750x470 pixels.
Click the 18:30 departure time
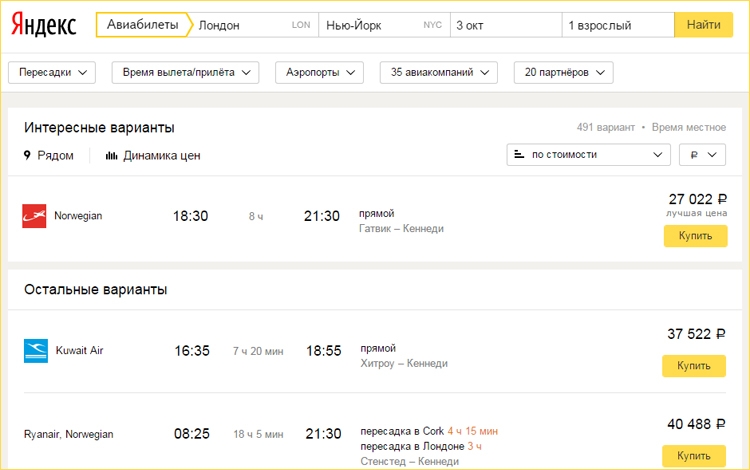(190, 216)
